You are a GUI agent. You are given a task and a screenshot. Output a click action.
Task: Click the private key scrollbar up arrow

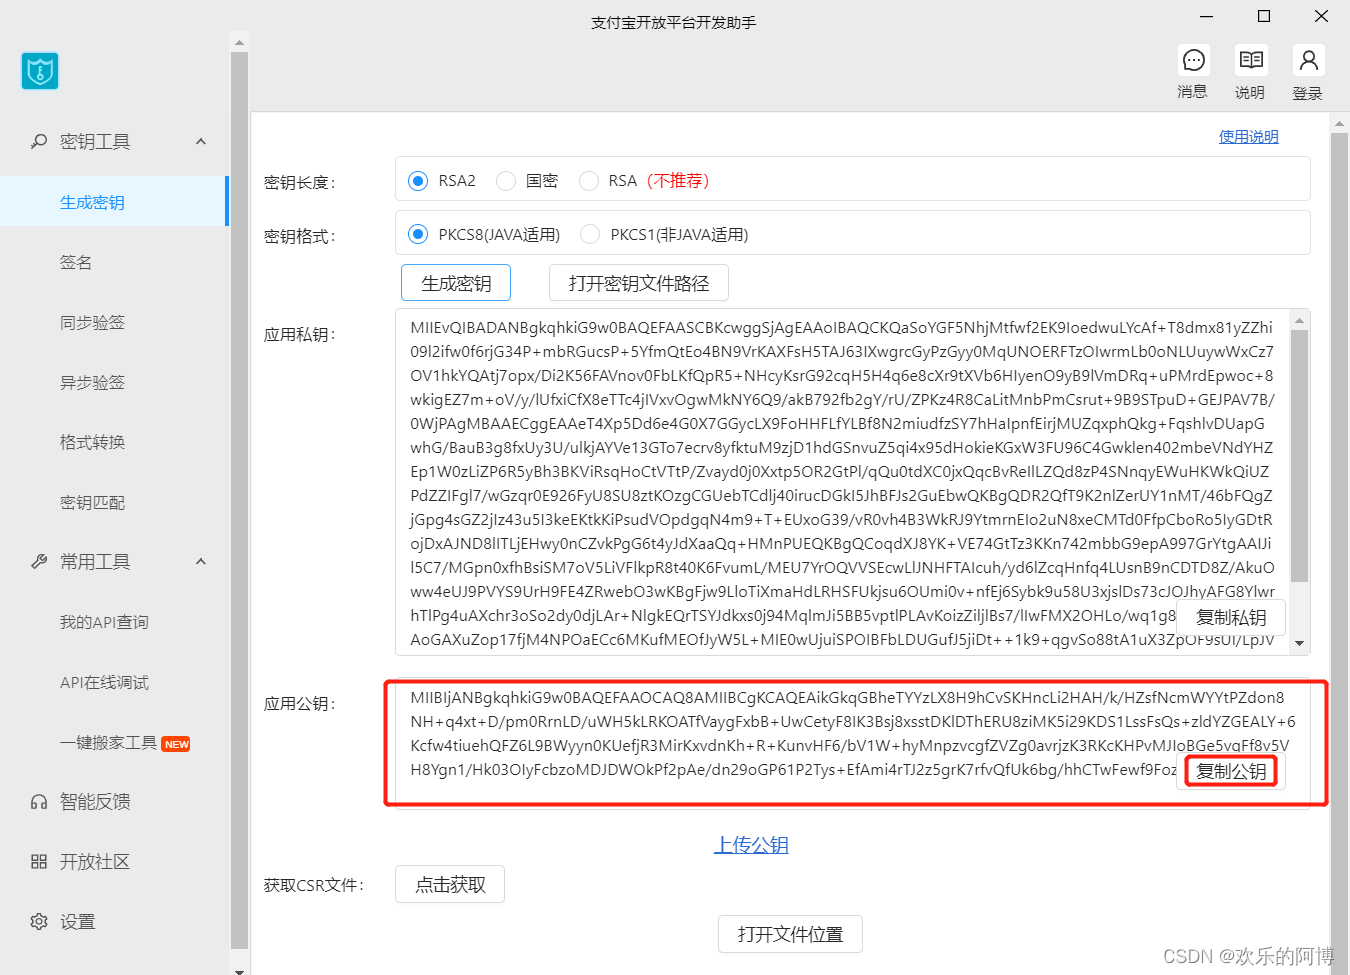click(1300, 321)
